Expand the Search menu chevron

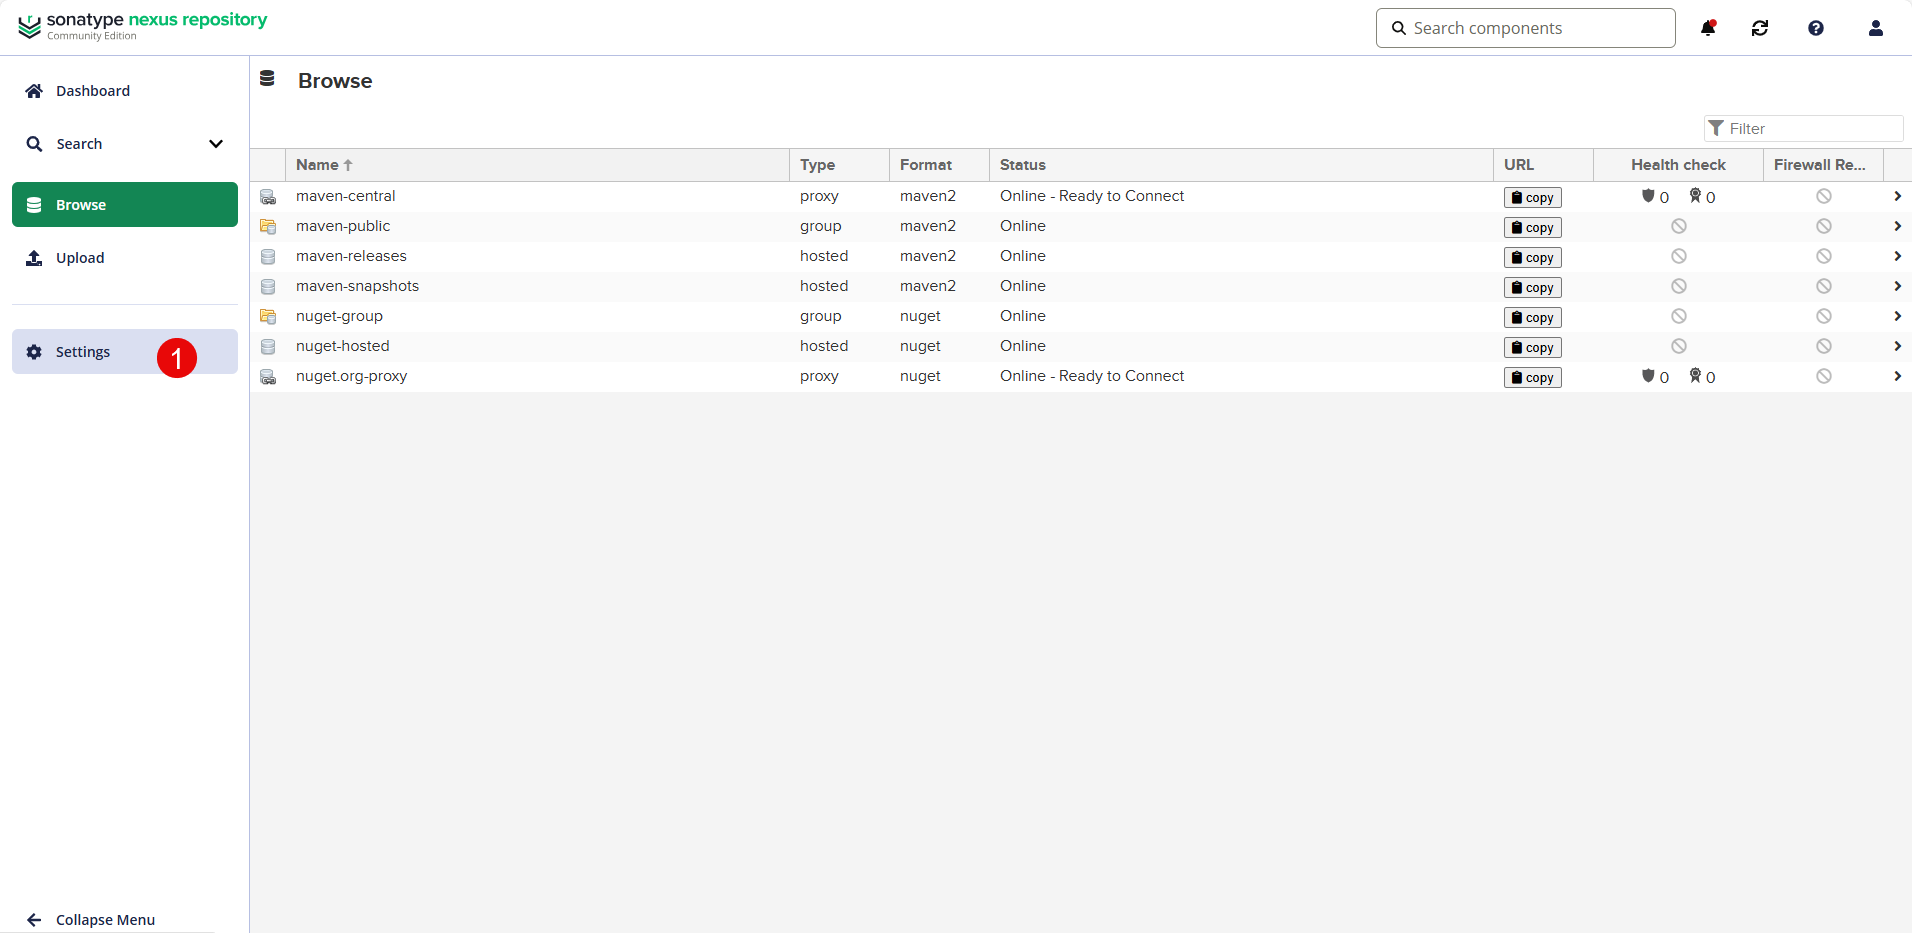[x=216, y=144]
